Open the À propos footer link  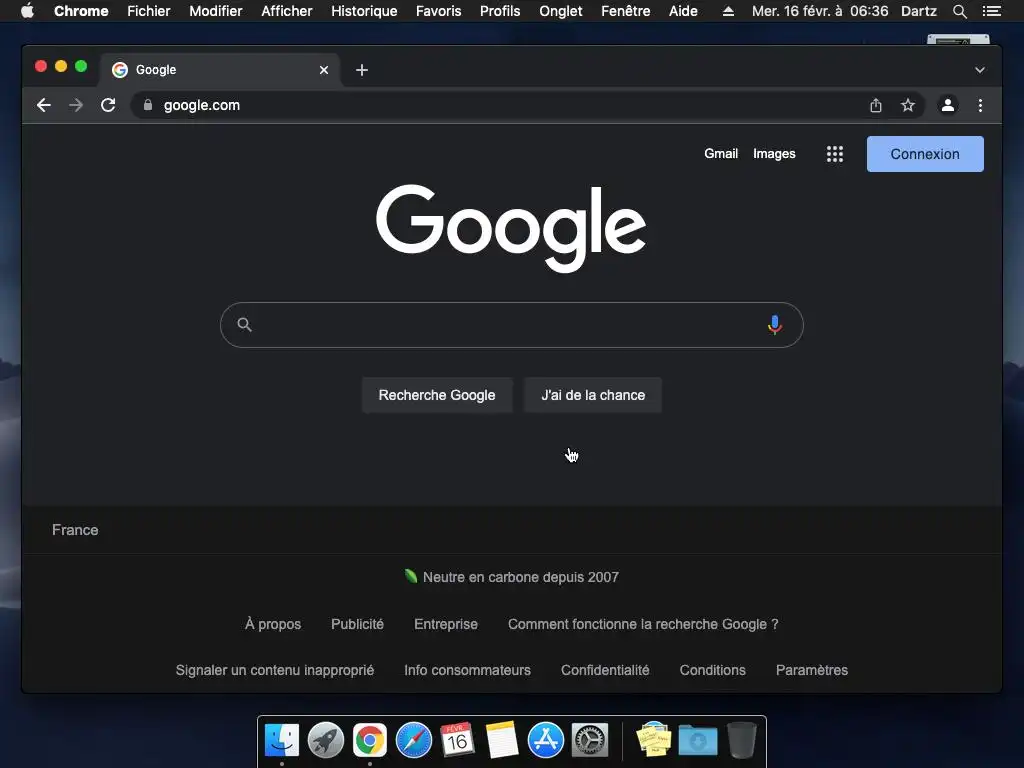273,624
